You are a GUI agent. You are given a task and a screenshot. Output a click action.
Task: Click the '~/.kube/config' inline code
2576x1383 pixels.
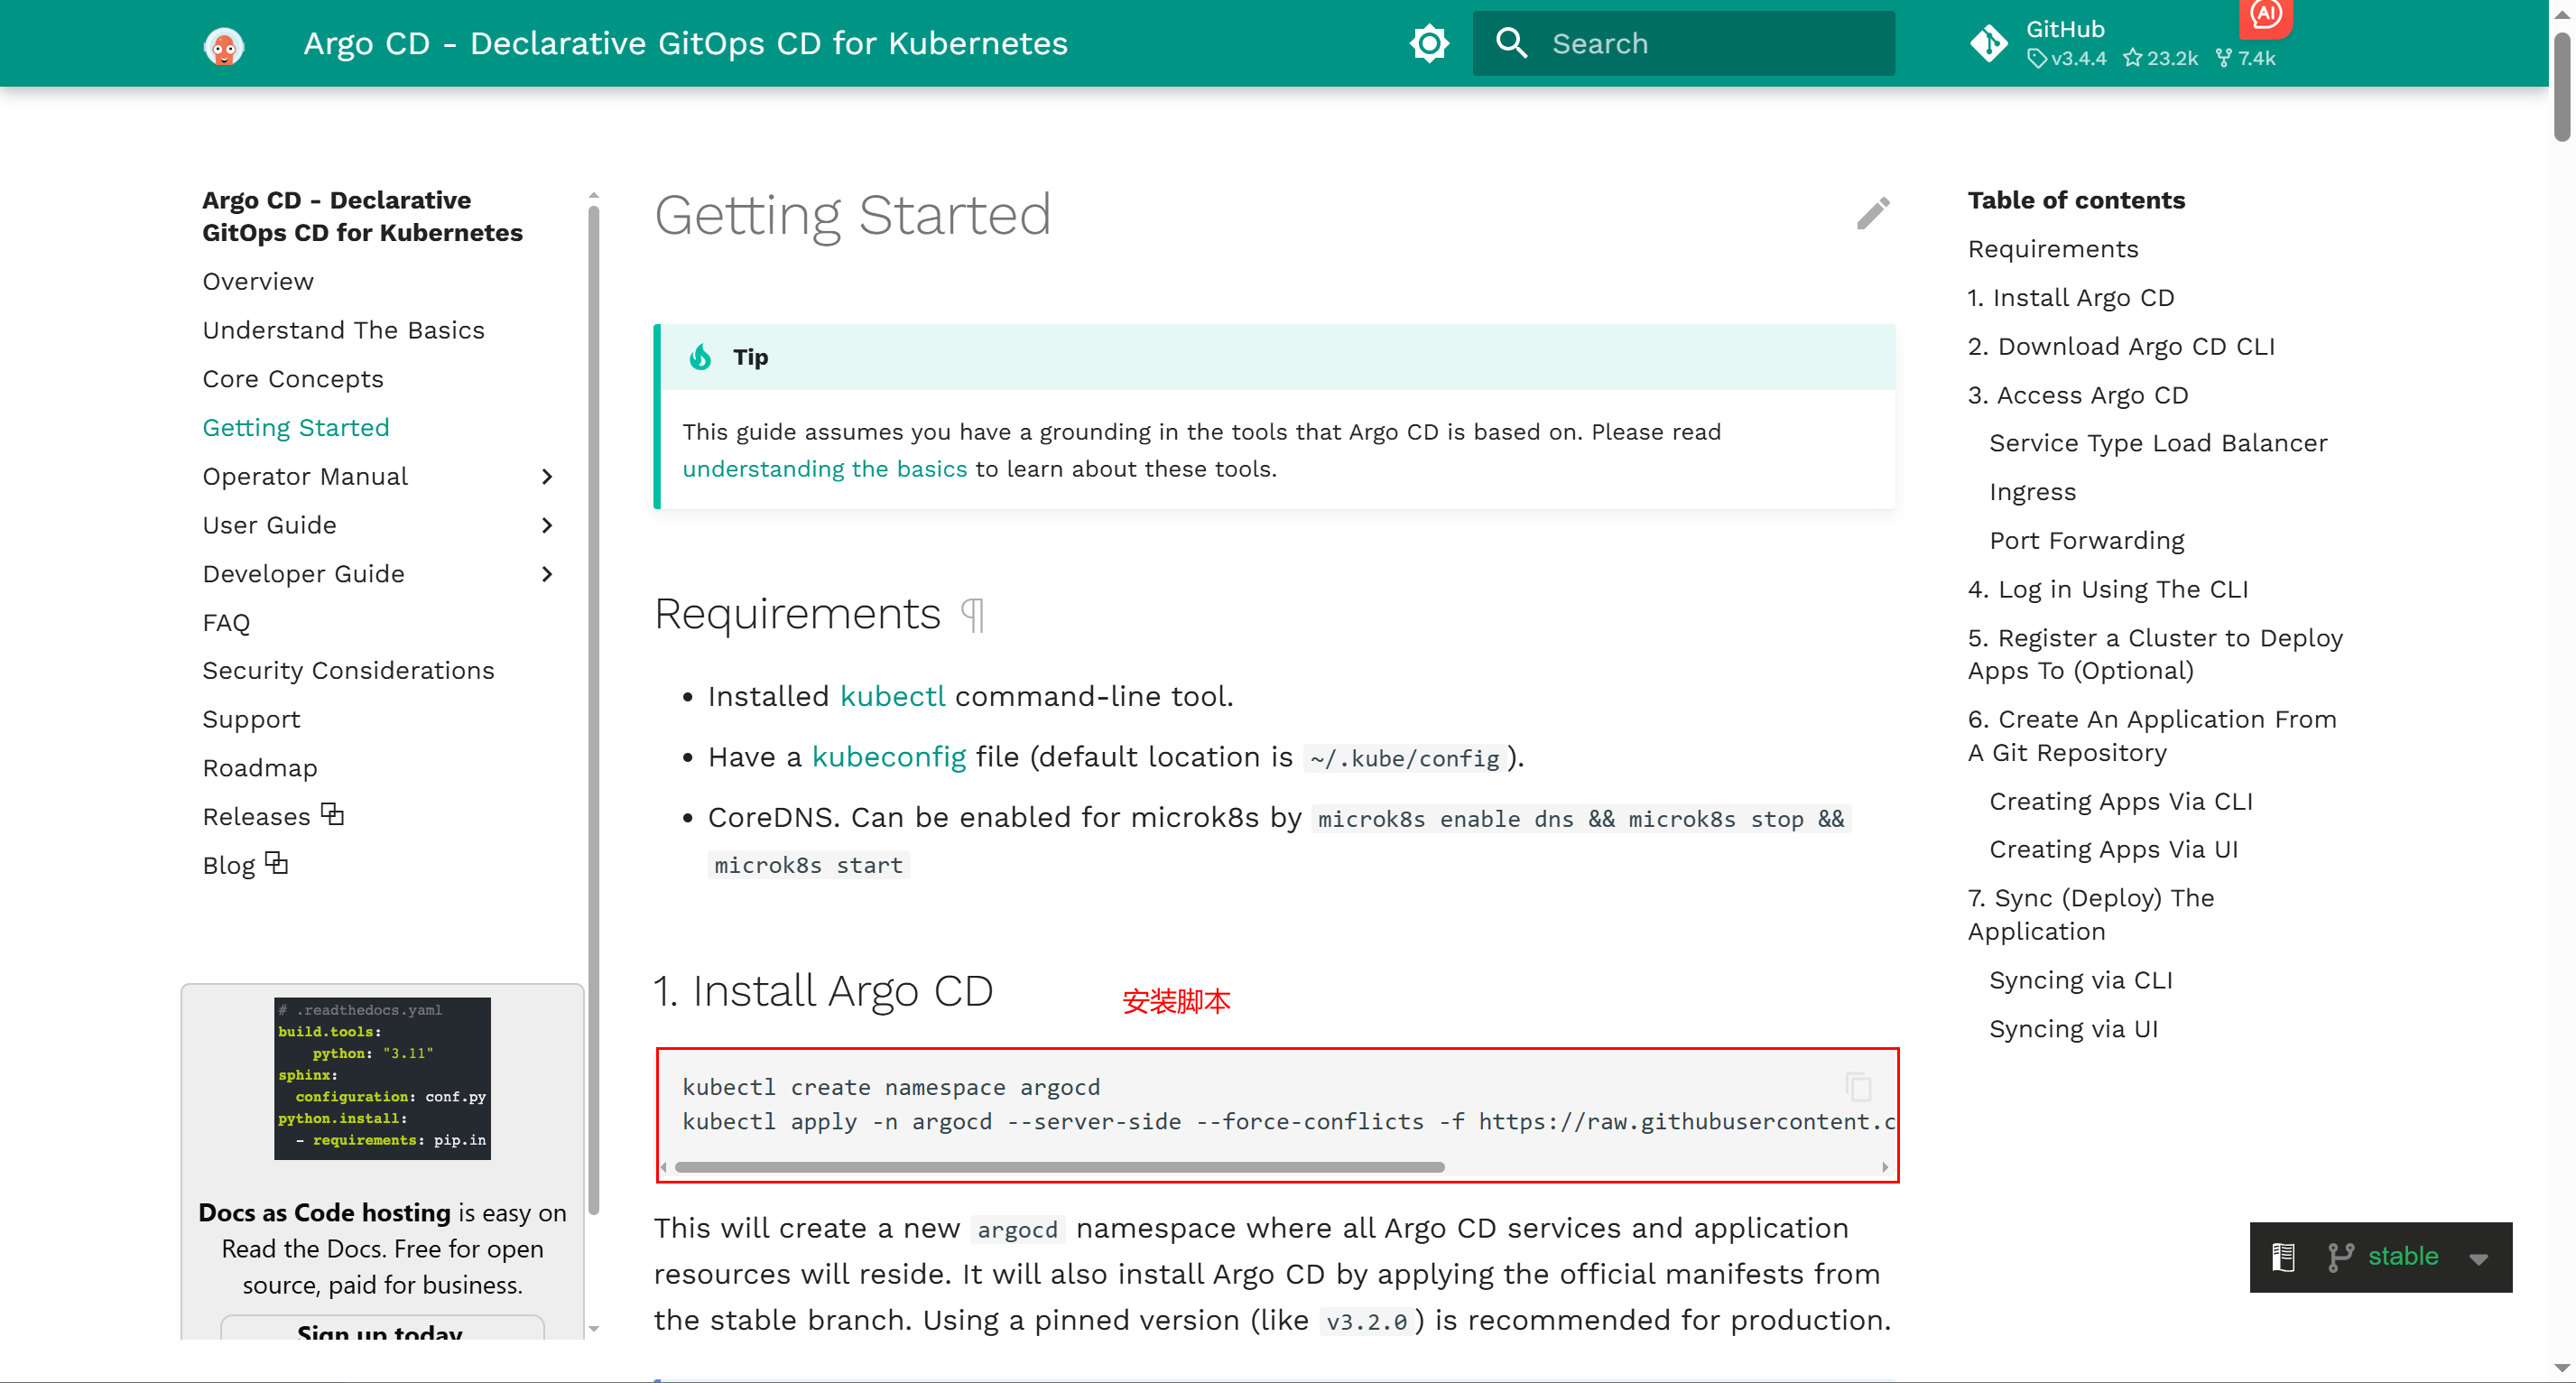1404,759
